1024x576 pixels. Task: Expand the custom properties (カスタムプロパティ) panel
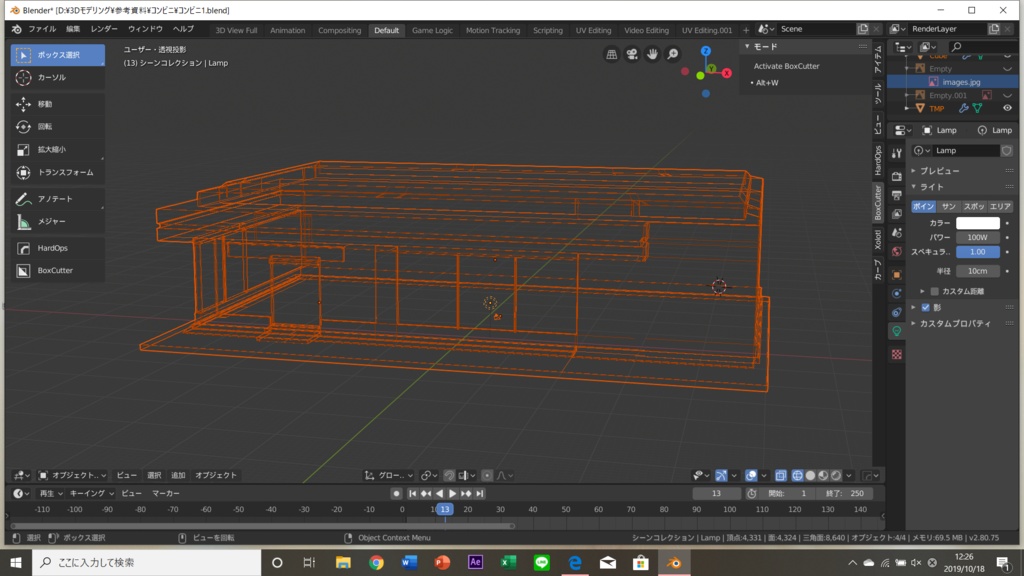point(954,323)
